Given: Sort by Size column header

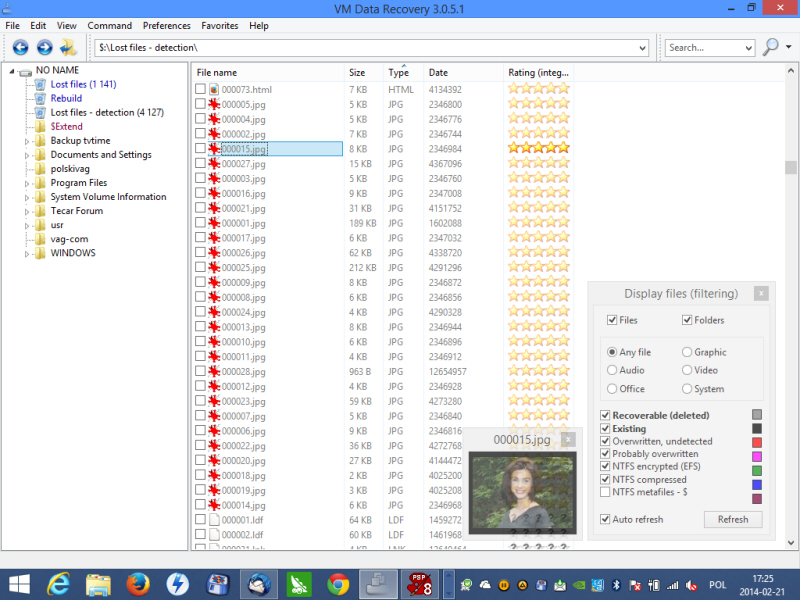Looking at the screenshot, I should click(364, 72).
